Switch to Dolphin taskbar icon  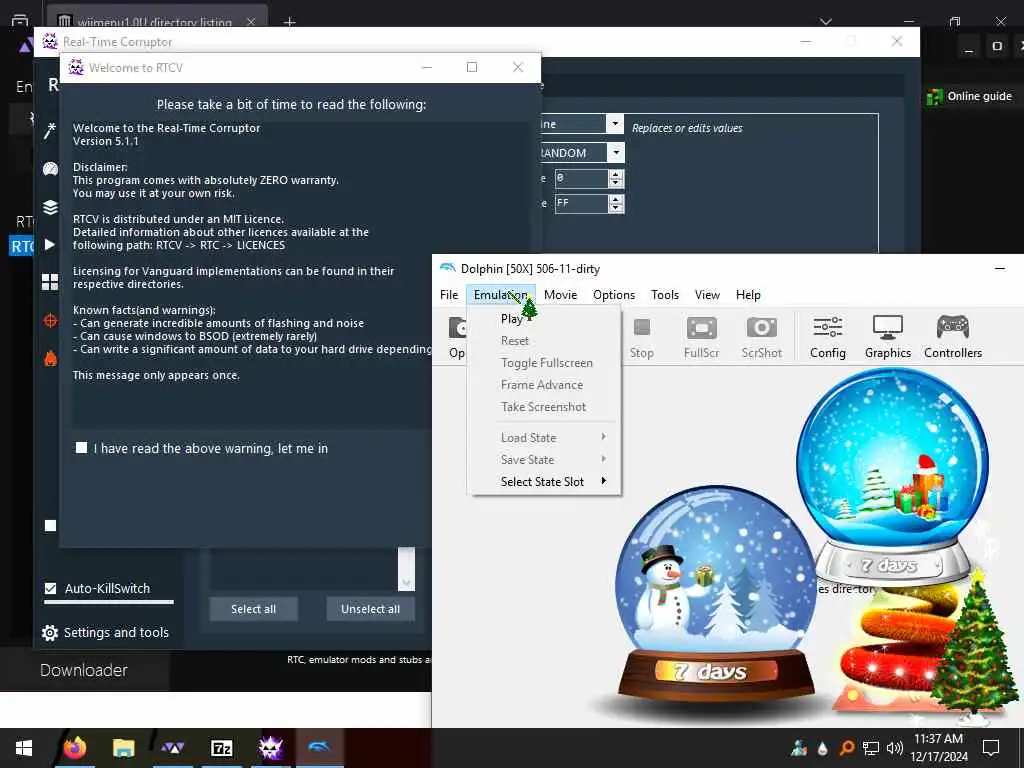[319, 748]
